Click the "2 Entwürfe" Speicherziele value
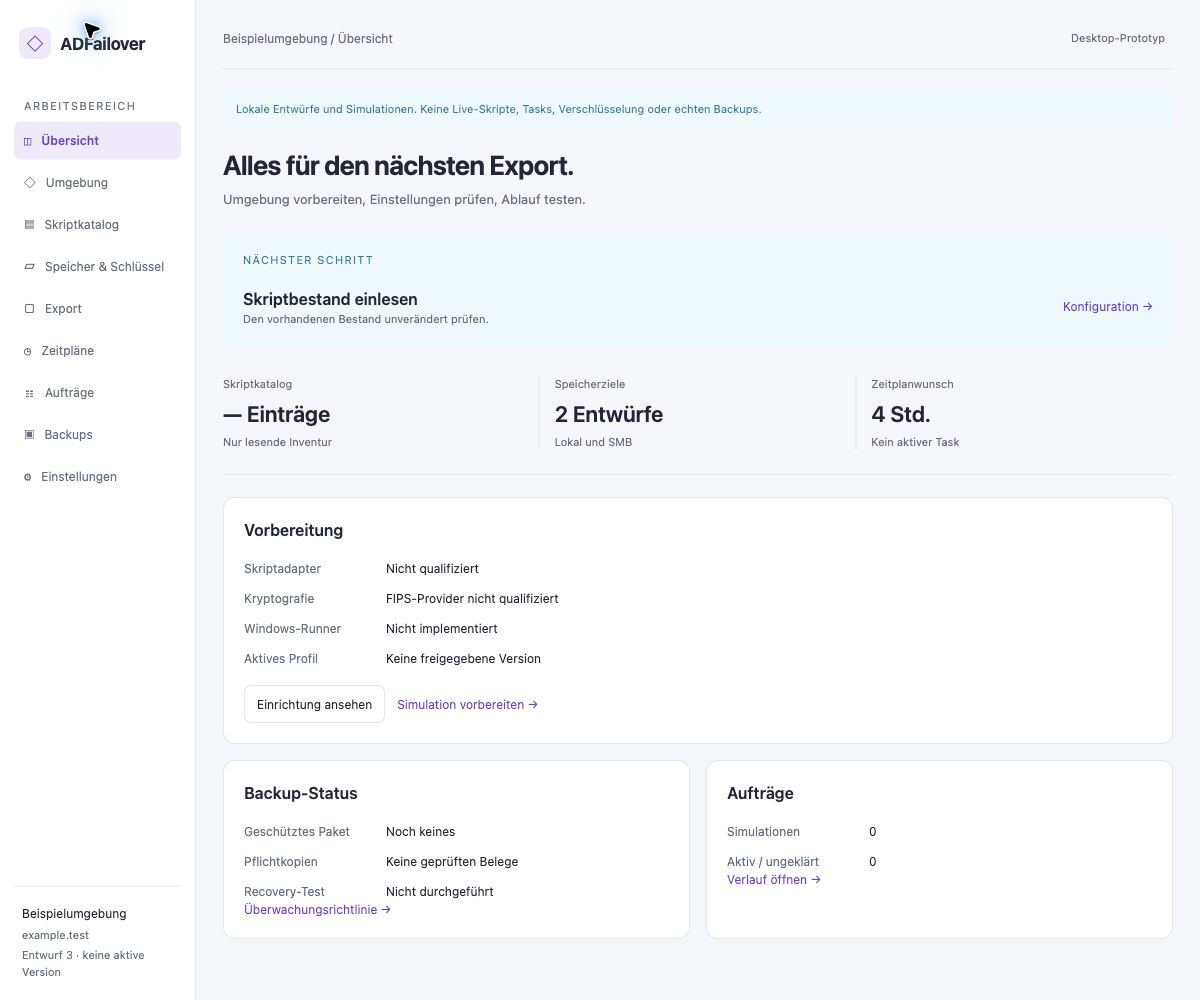Image resolution: width=1200 pixels, height=1000 pixels. 609,414
